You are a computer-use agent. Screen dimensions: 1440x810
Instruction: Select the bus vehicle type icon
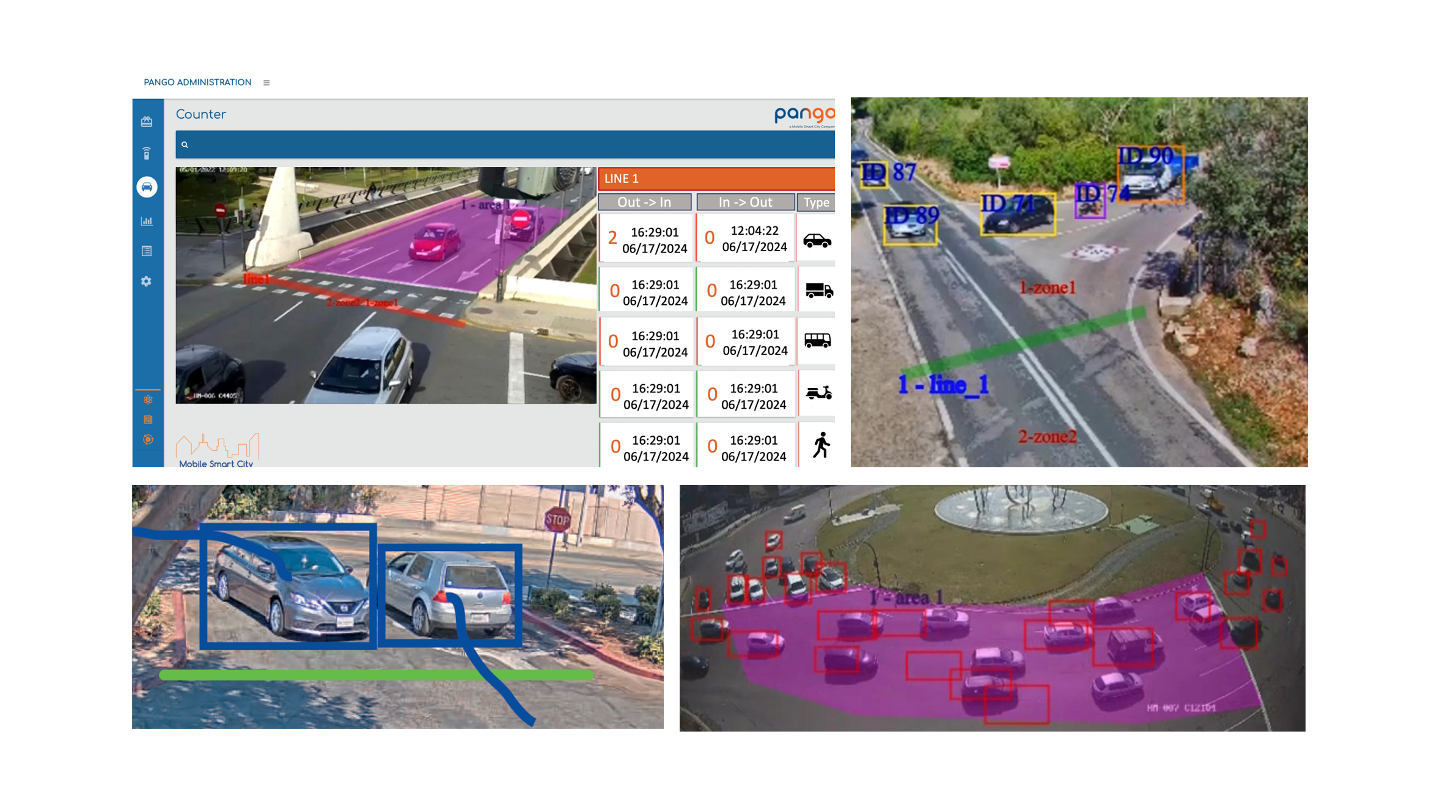point(818,341)
